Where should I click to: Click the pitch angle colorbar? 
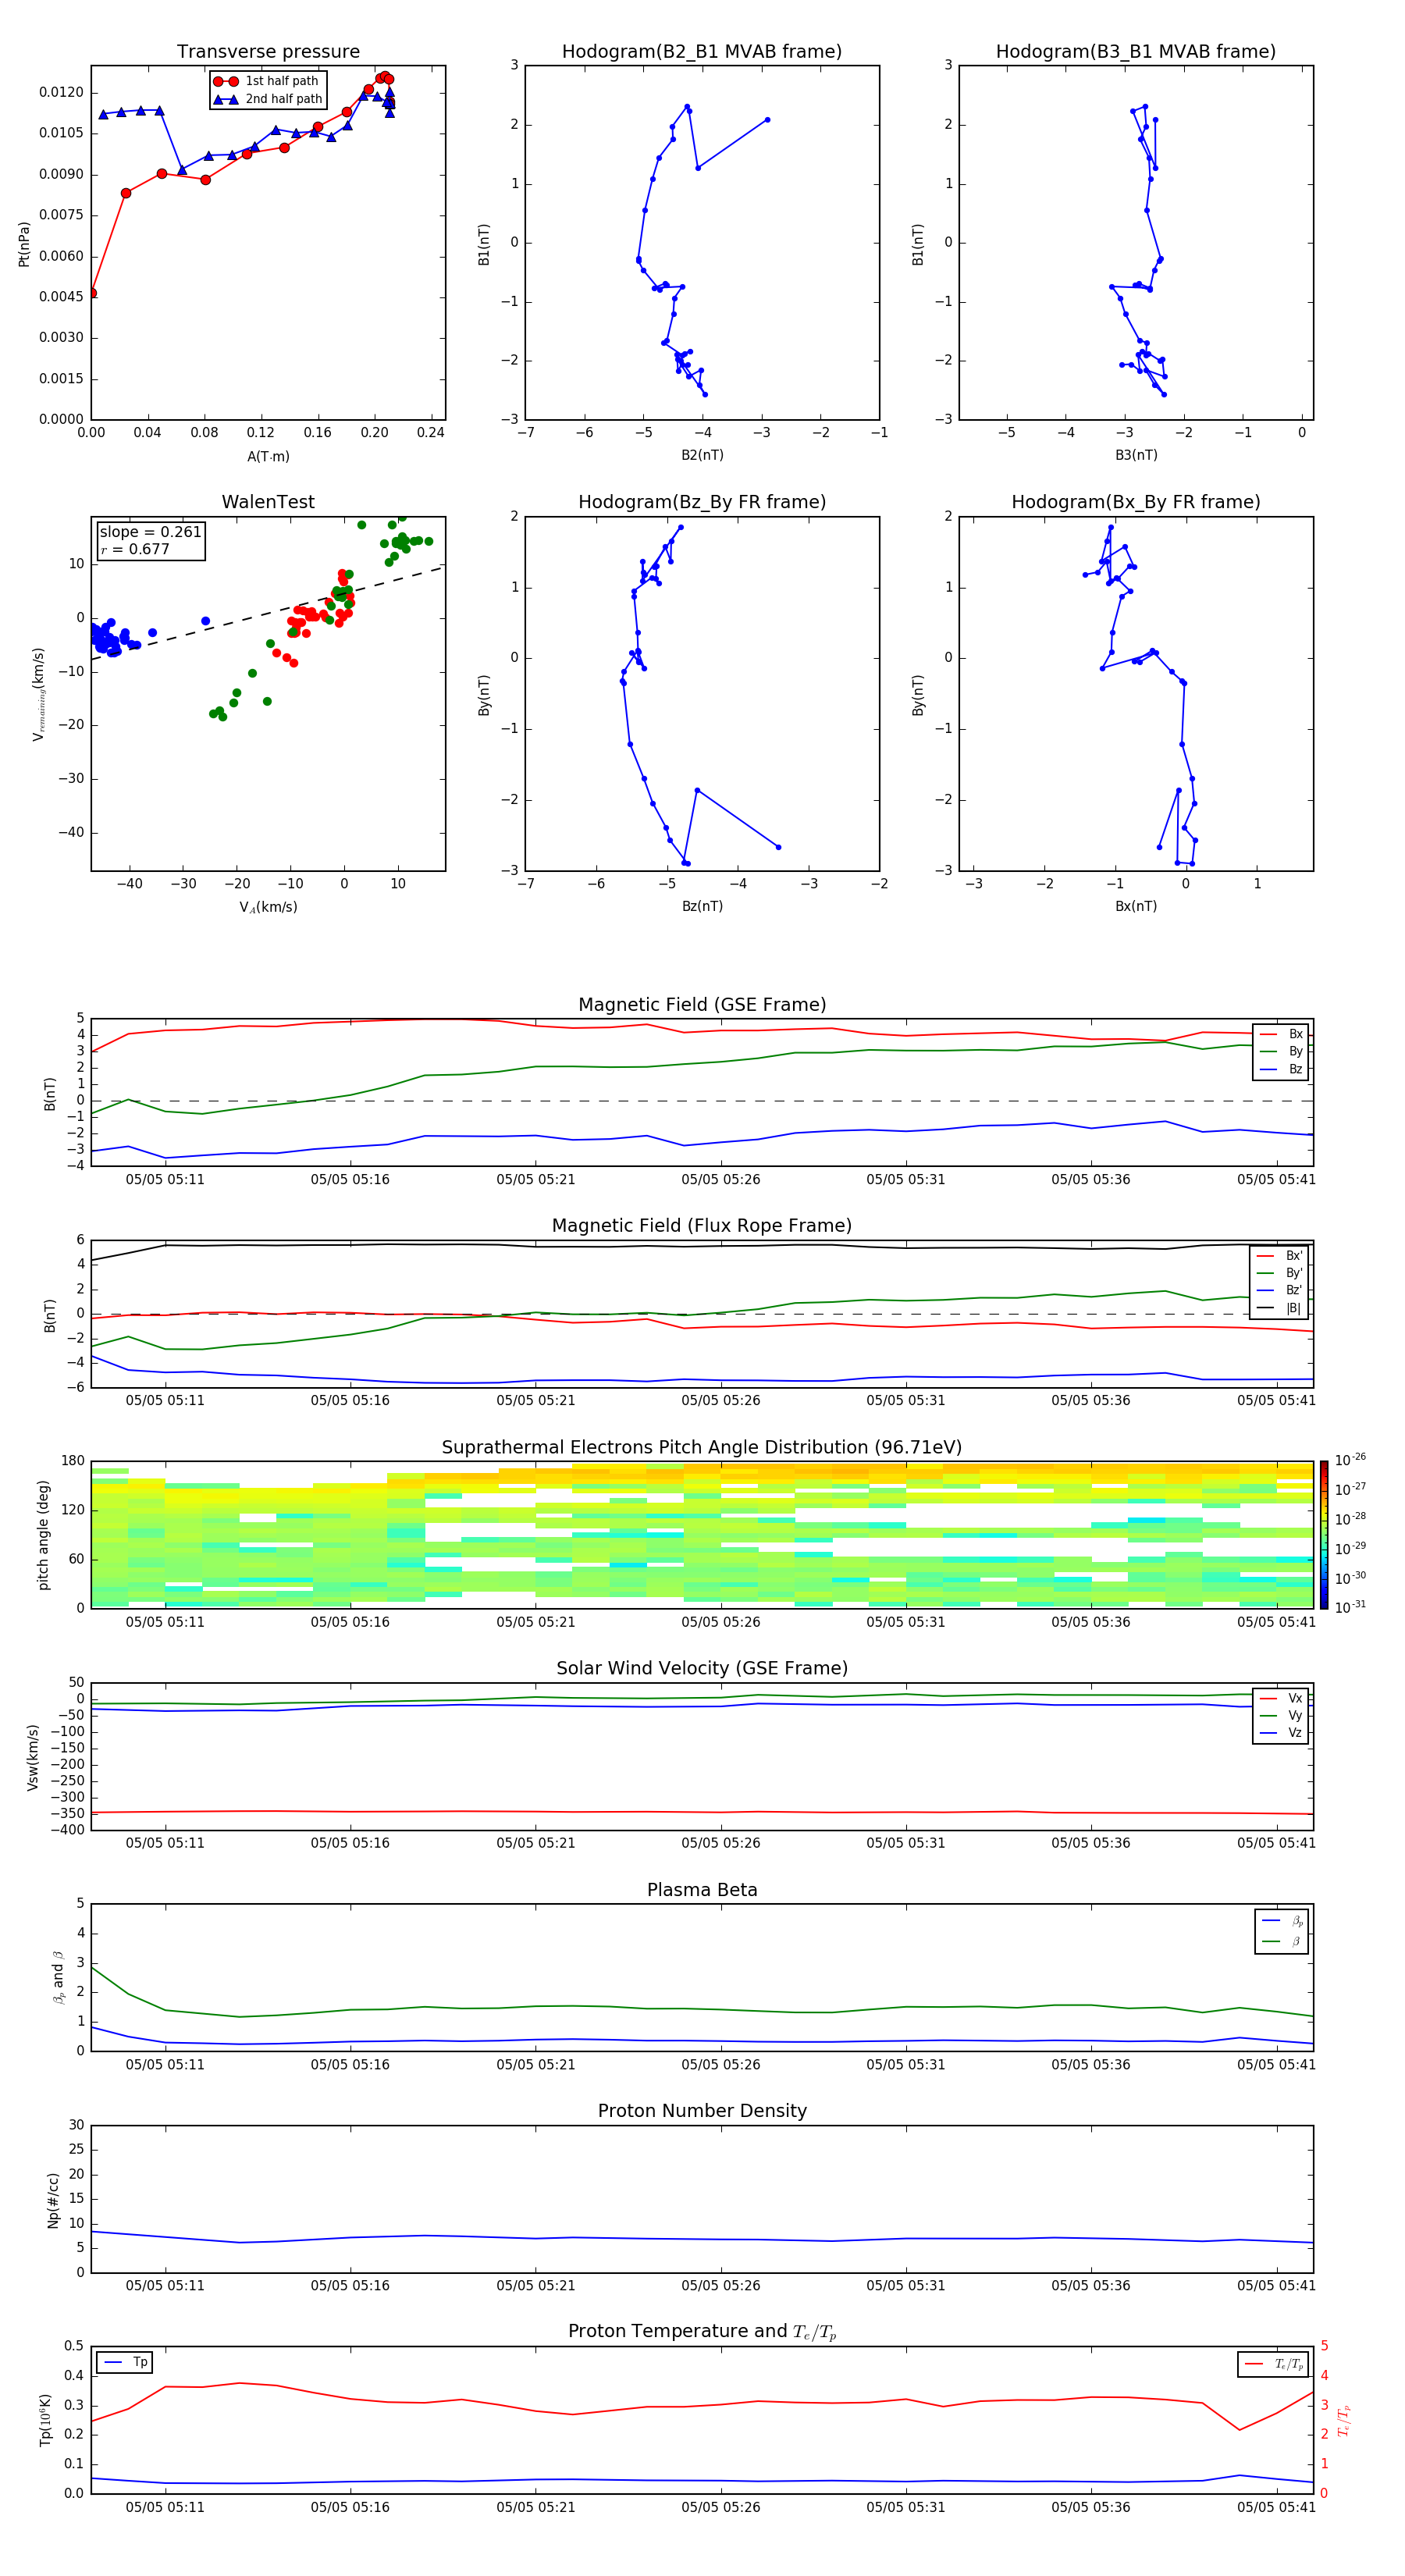coord(1324,1535)
